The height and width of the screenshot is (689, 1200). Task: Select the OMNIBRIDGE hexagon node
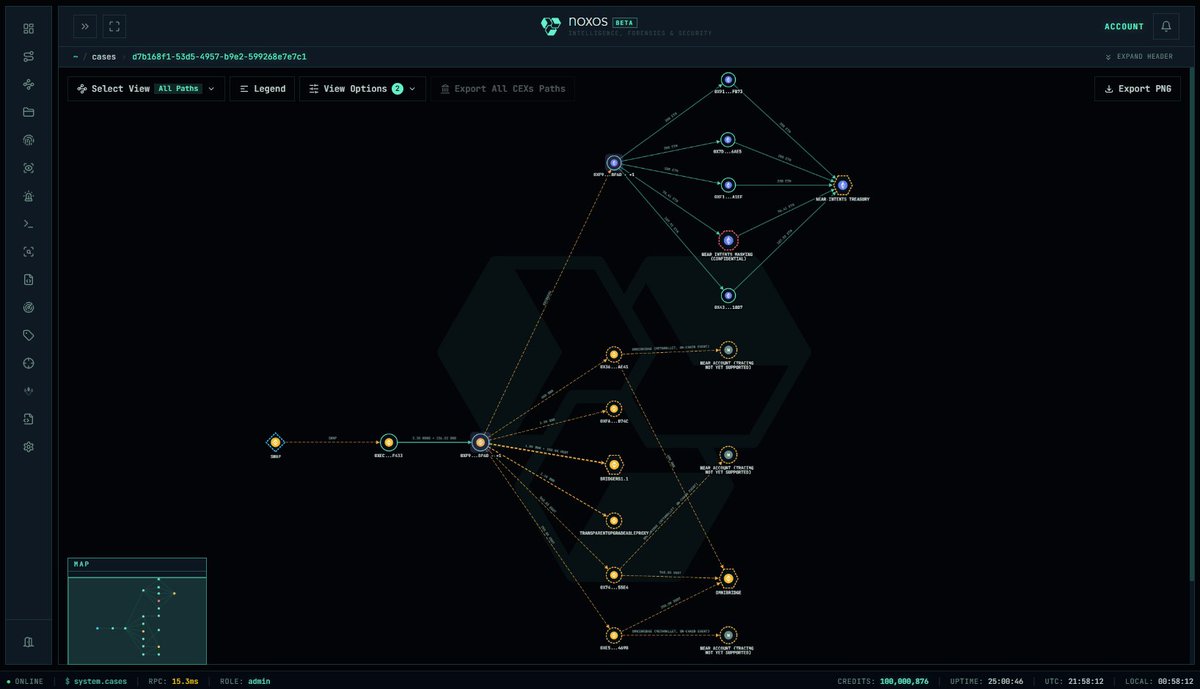pyautogui.click(x=728, y=578)
